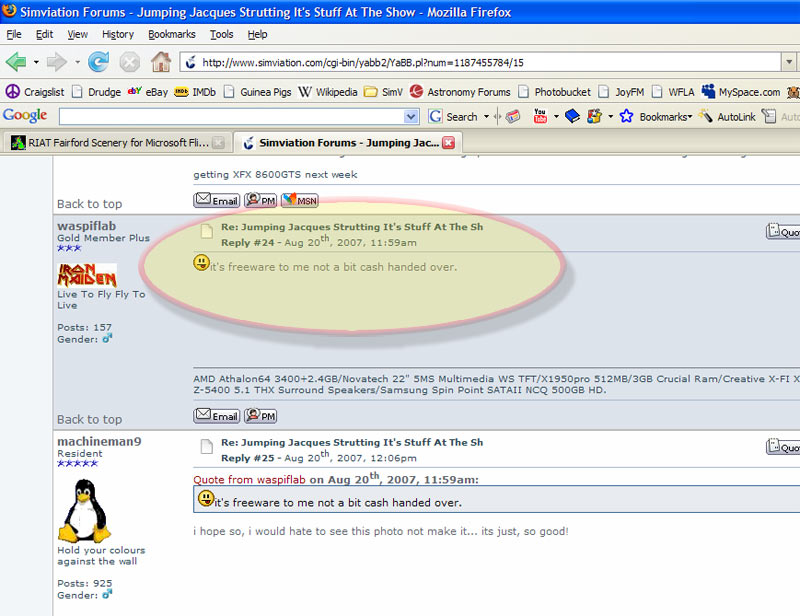
Task: Open the YouTube icon dropdown arrow
Action: pyautogui.click(x=556, y=117)
